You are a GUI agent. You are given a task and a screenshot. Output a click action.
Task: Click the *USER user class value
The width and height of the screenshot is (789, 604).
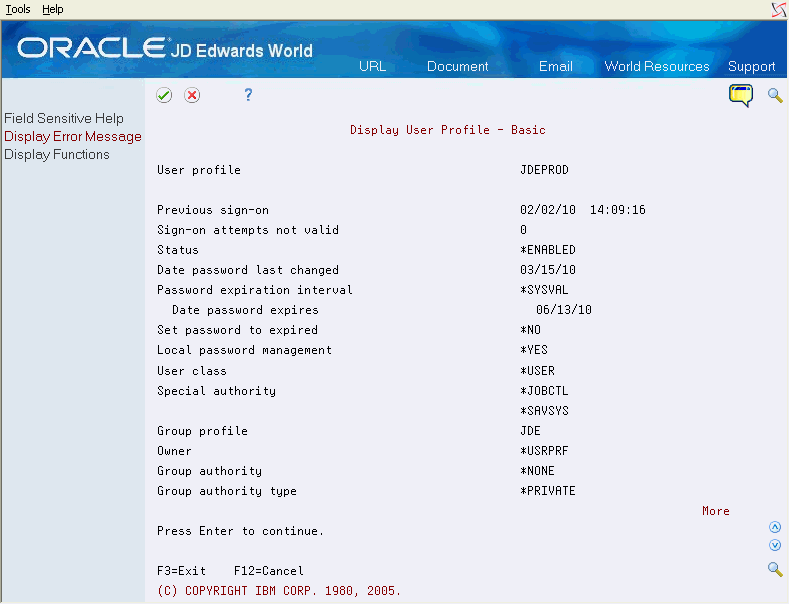[x=537, y=371]
